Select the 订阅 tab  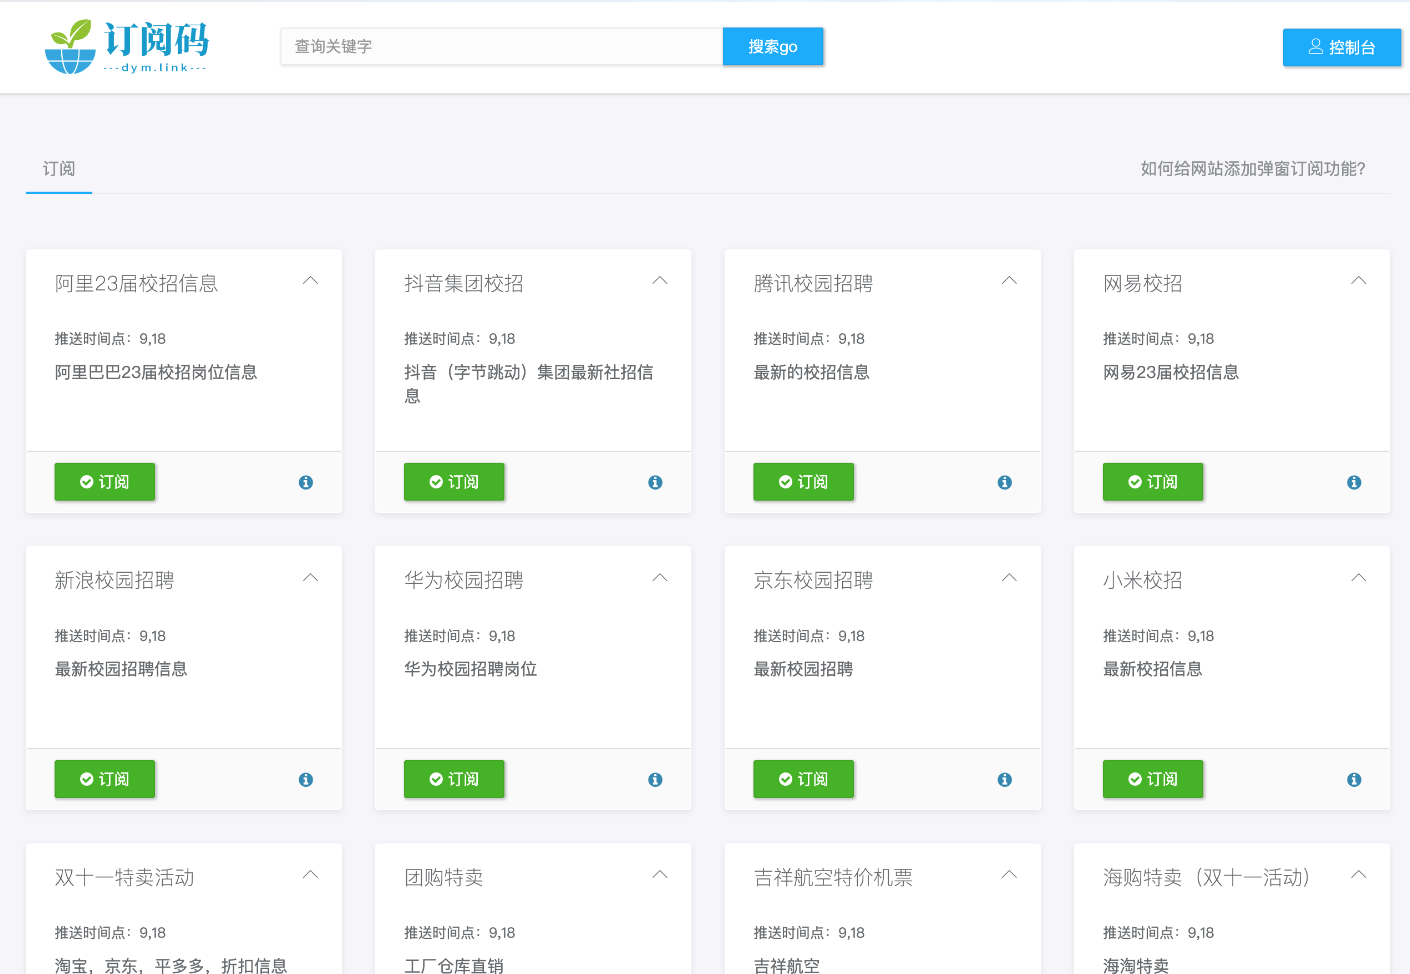tap(59, 169)
